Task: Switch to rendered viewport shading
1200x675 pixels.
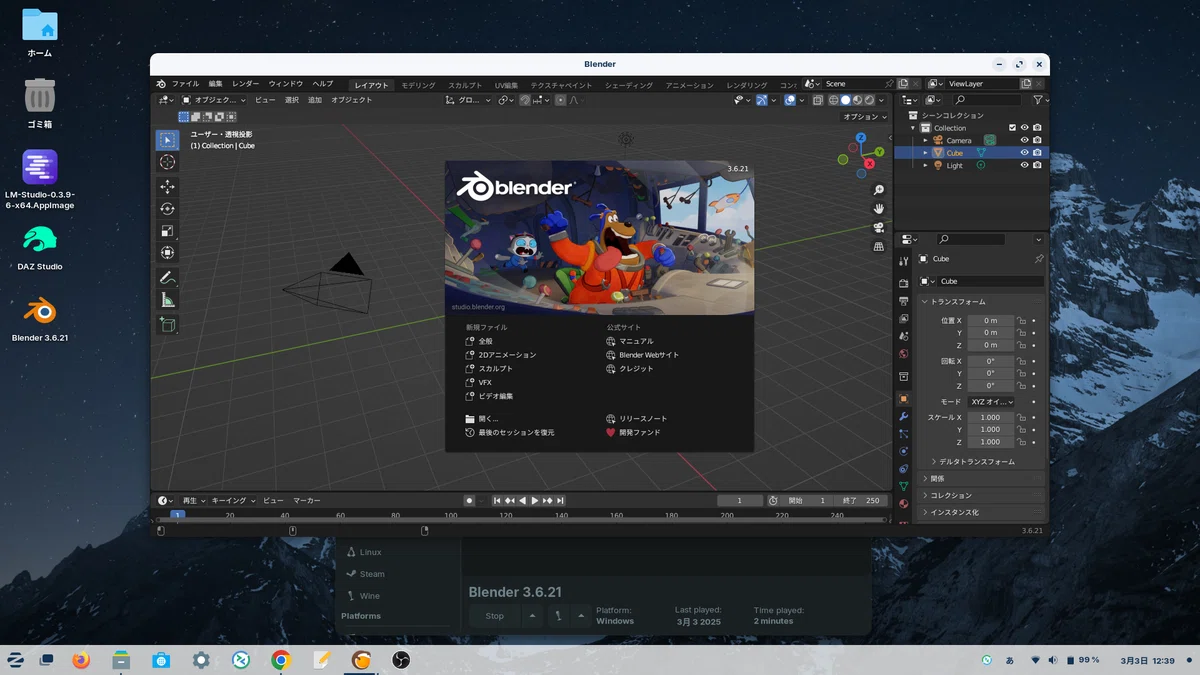Action: pyautogui.click(x=869, y=100)
